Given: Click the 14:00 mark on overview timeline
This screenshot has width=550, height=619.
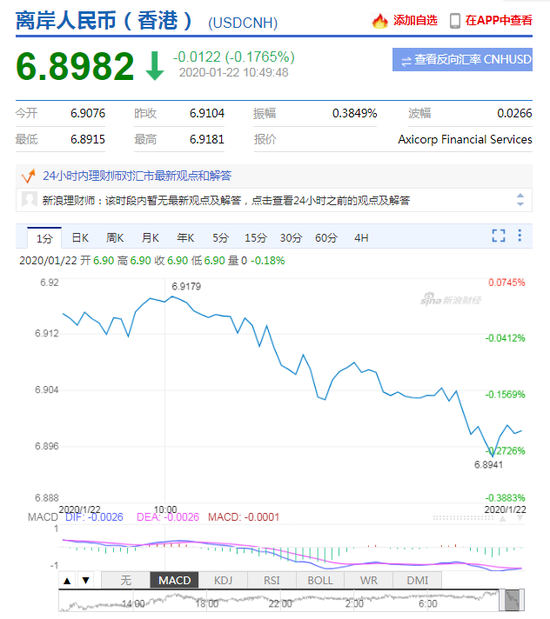Looking at the screenshot, I should [133, 604].
